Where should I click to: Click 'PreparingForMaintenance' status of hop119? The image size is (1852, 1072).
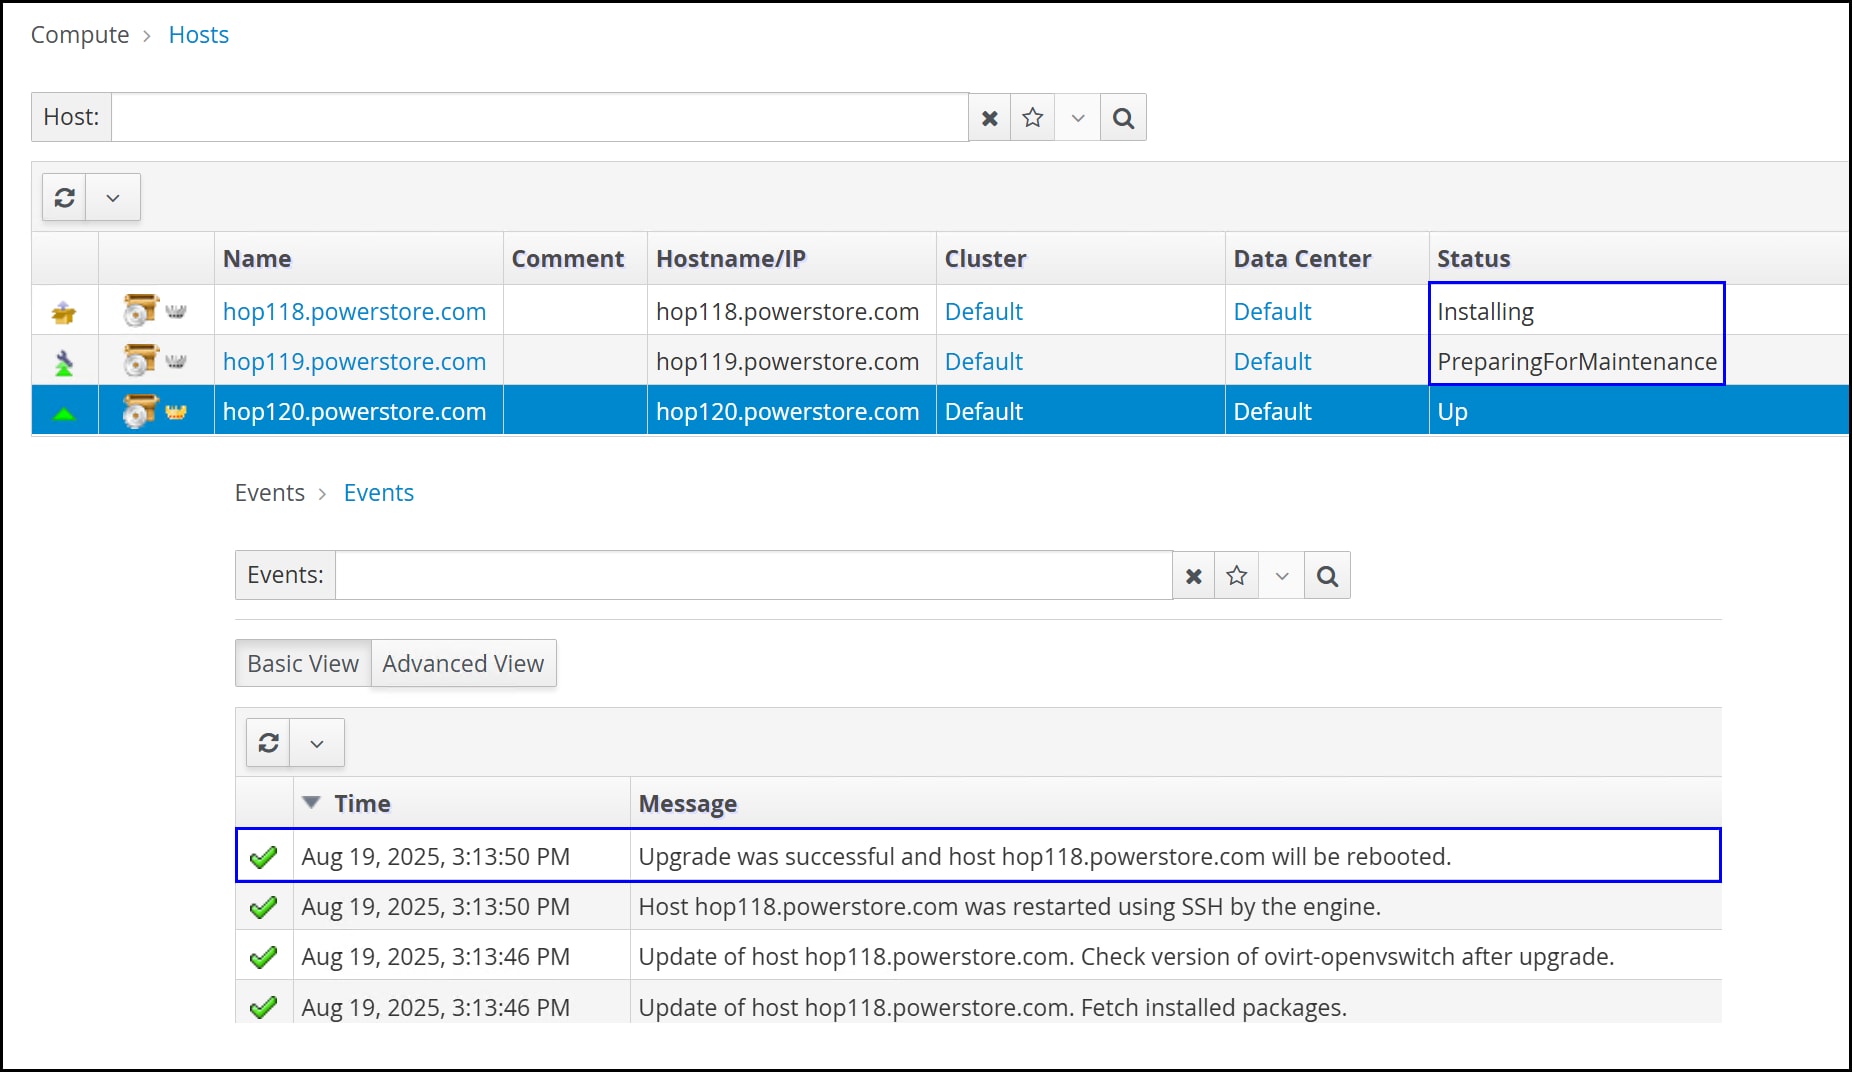pos(1577,361)
